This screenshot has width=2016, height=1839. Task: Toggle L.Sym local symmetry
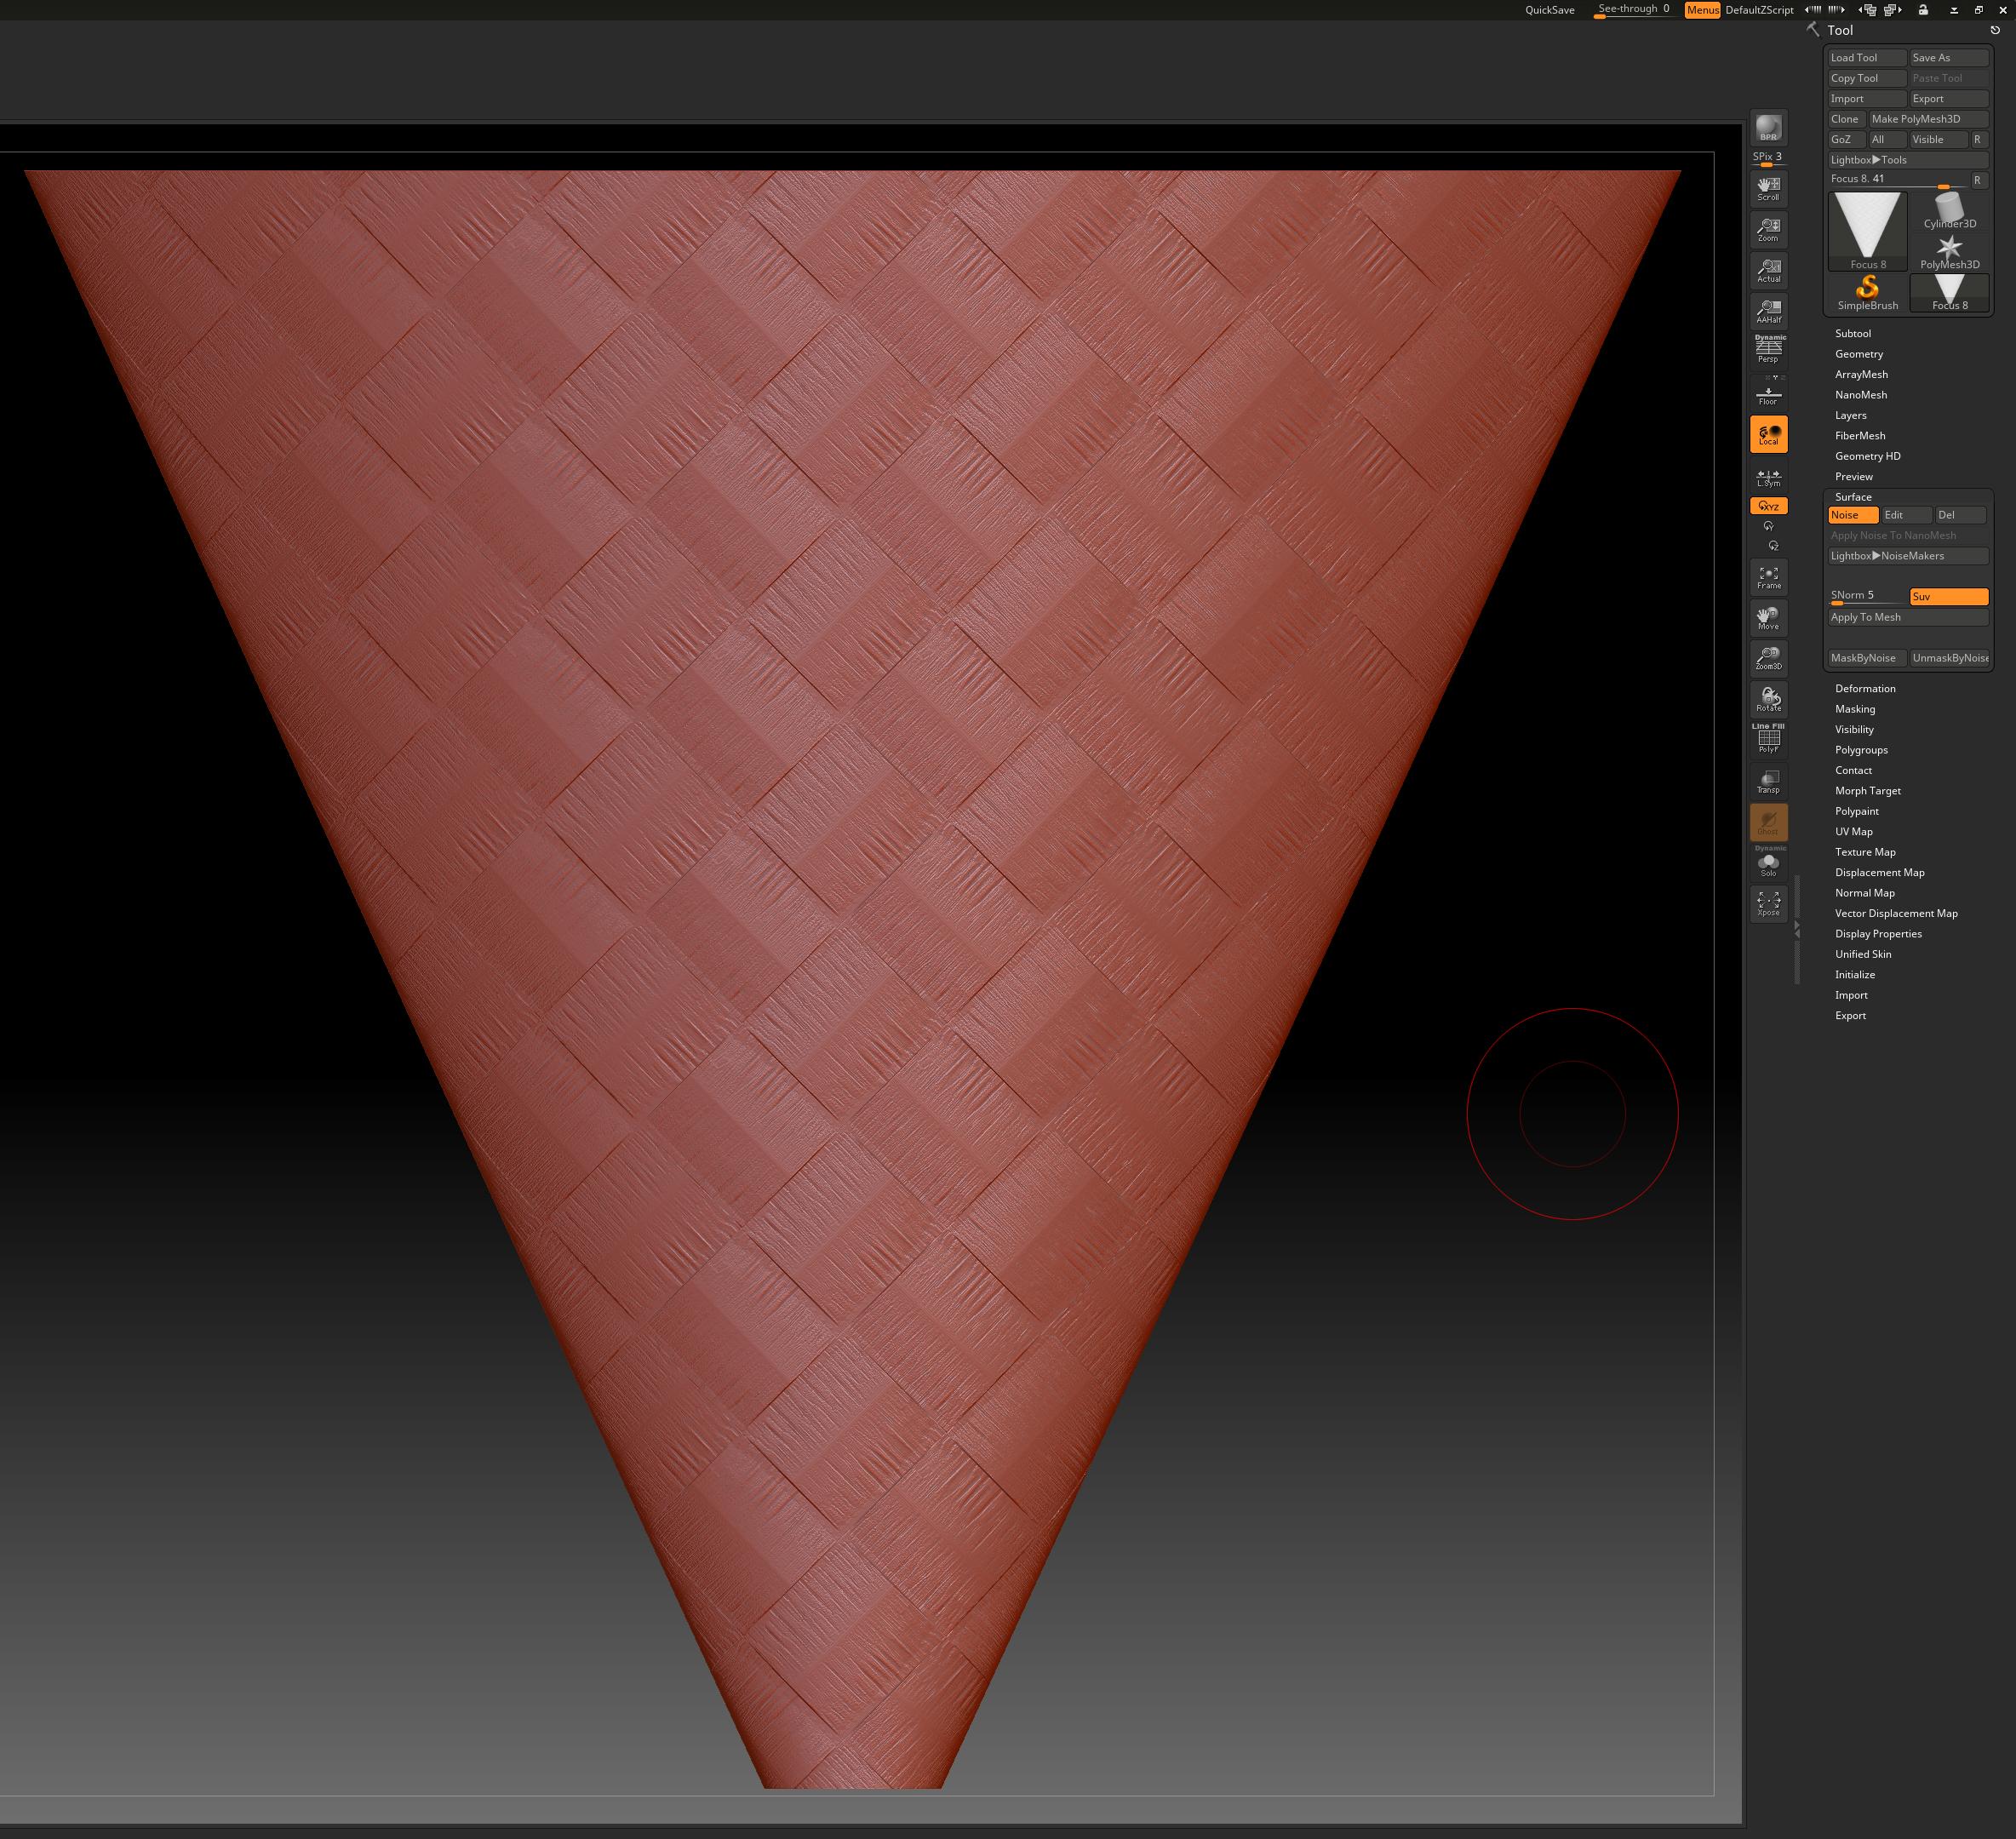(1768, 477)
